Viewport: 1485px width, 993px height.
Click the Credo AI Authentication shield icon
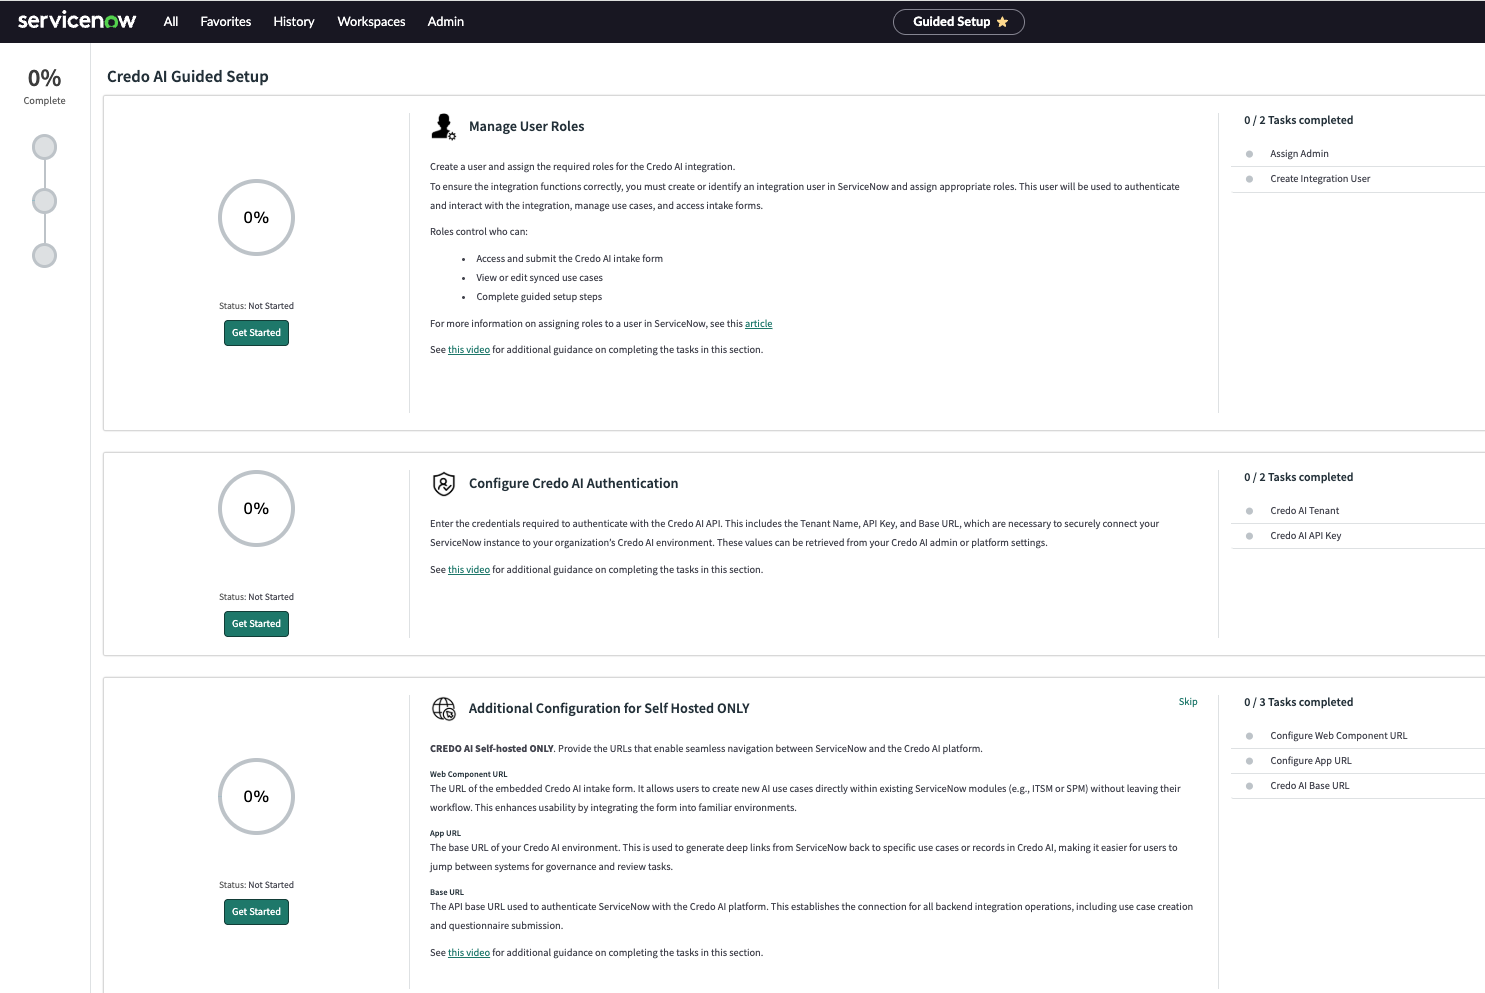(x=443, y=484)
